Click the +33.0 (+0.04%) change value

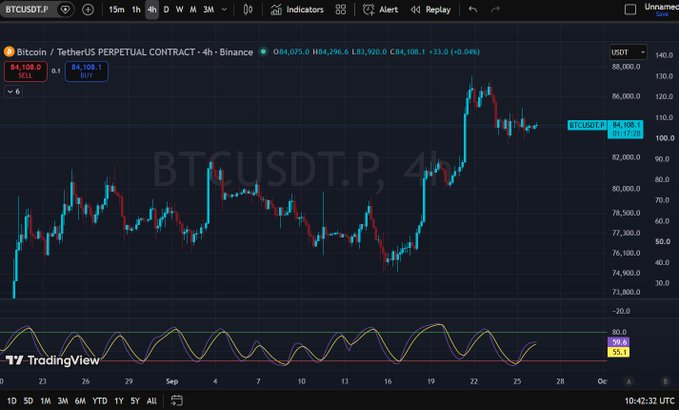pos(454,52)
